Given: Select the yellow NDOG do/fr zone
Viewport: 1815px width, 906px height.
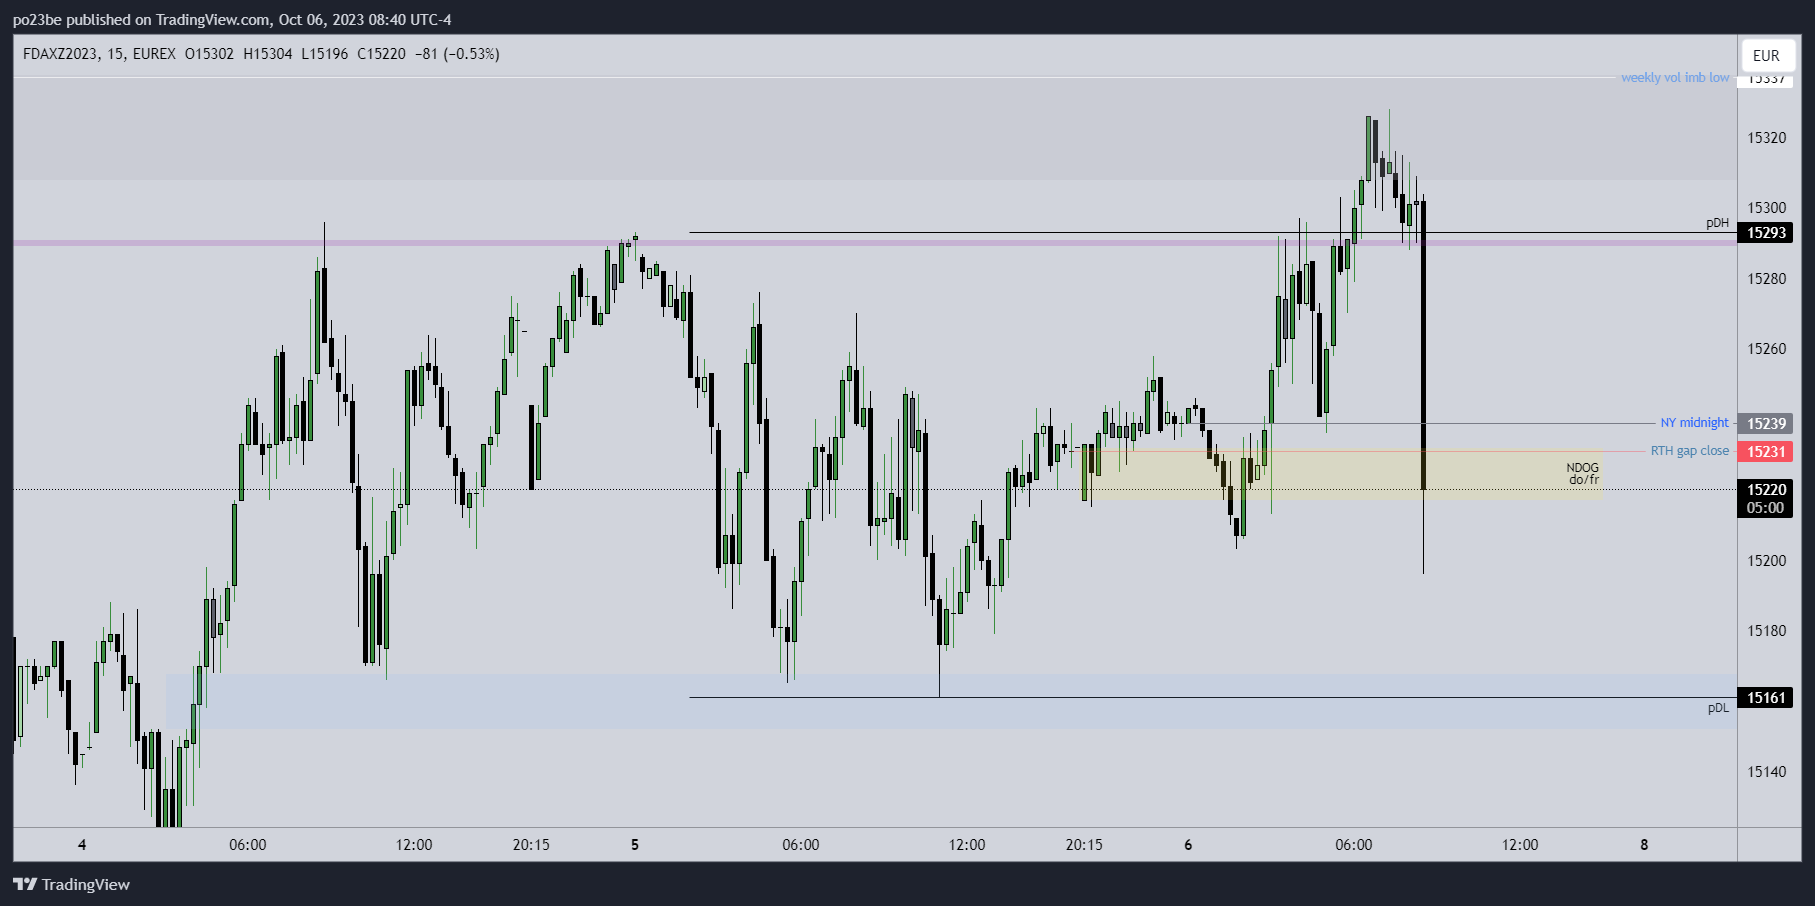Looking at the screenshot, I should [1340, 474].
